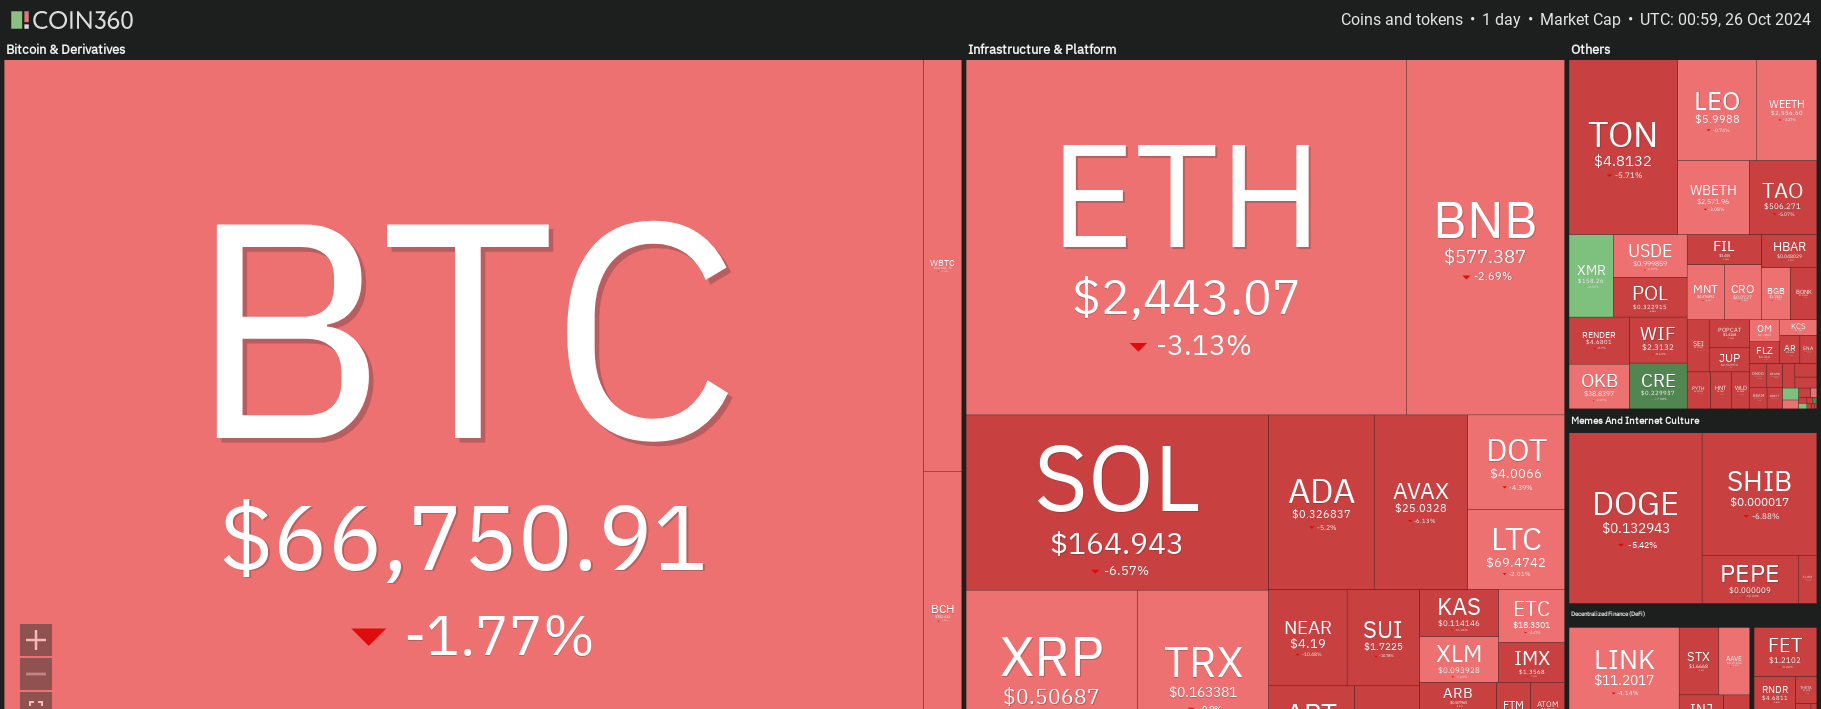Select the ETH block showing $2,443.07
The width and height of the screenshot is (1821, 709).
(1186, 237)
